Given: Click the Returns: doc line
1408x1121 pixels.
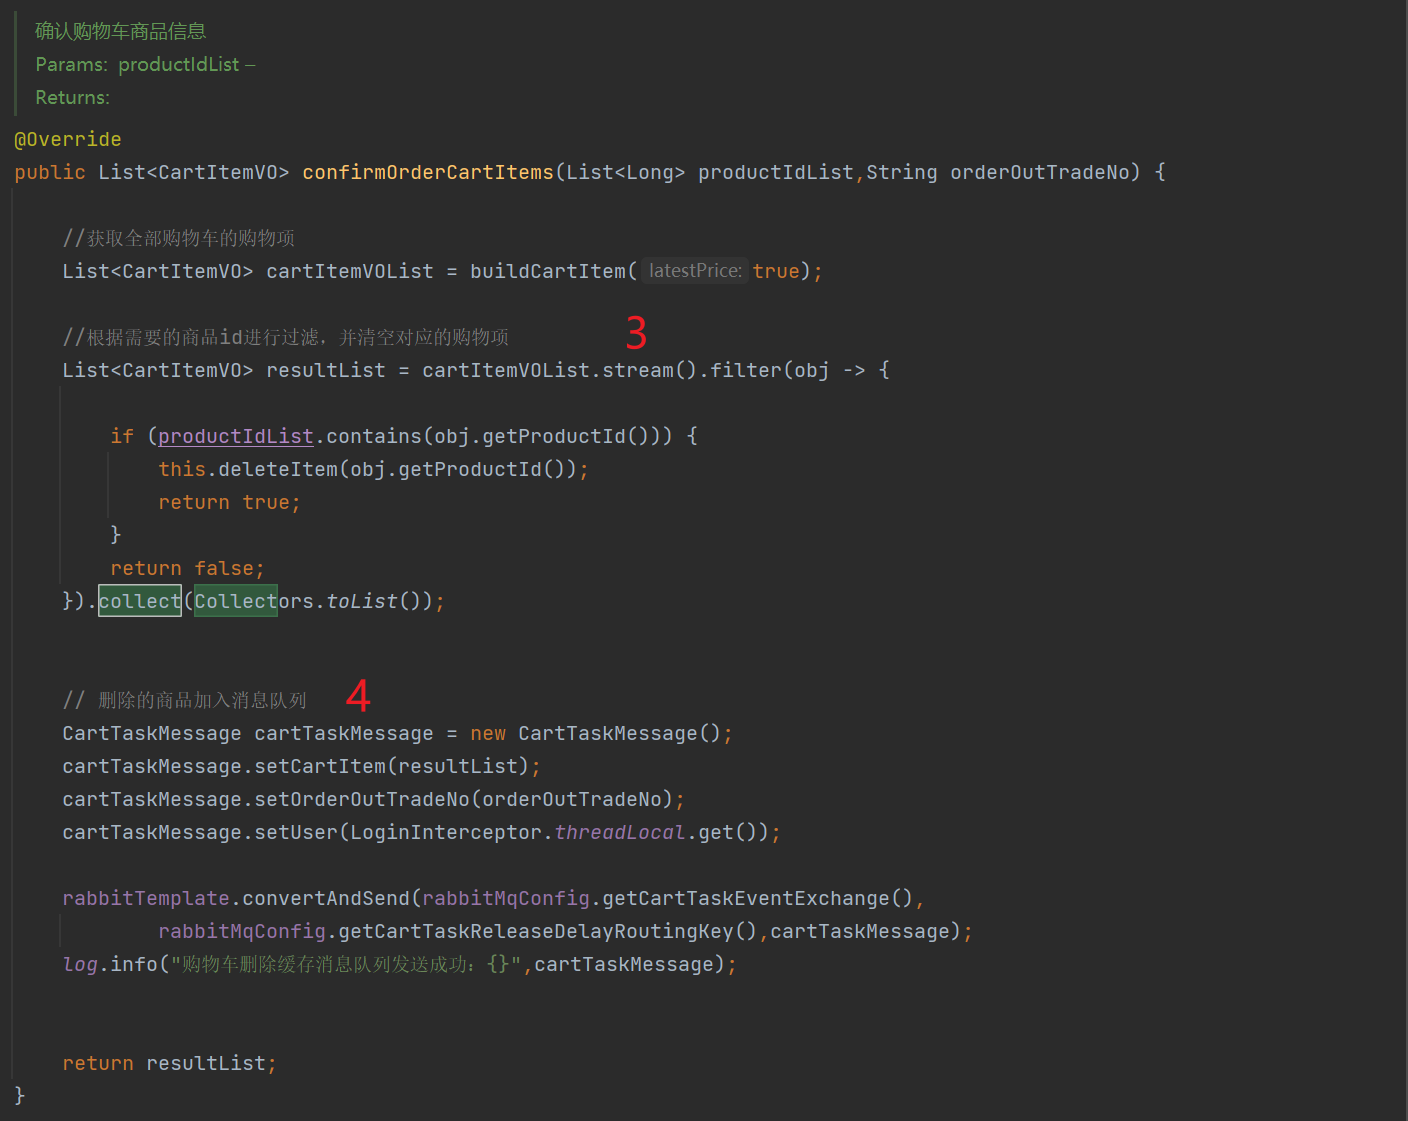Looking at the screenshot, I should tap(72, 97).
